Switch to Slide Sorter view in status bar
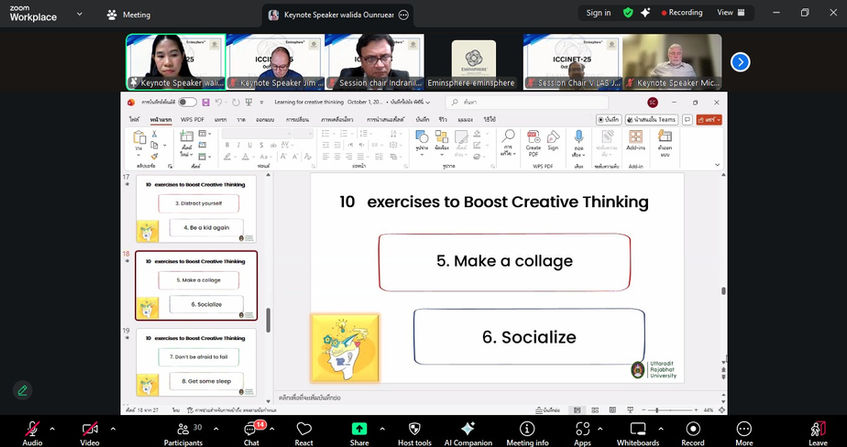 595,410
